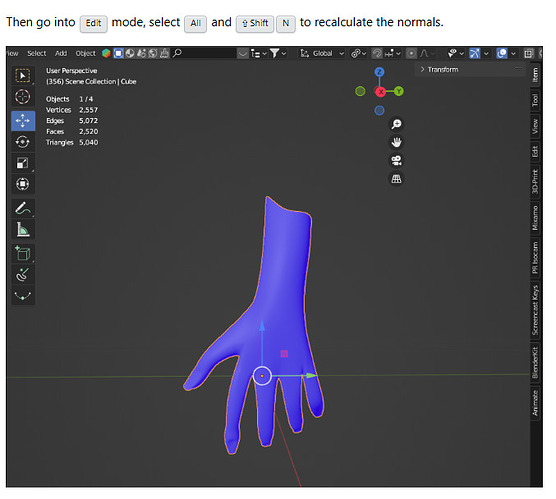Toggle perspective/orthographic grid icon

click(396, 179)
